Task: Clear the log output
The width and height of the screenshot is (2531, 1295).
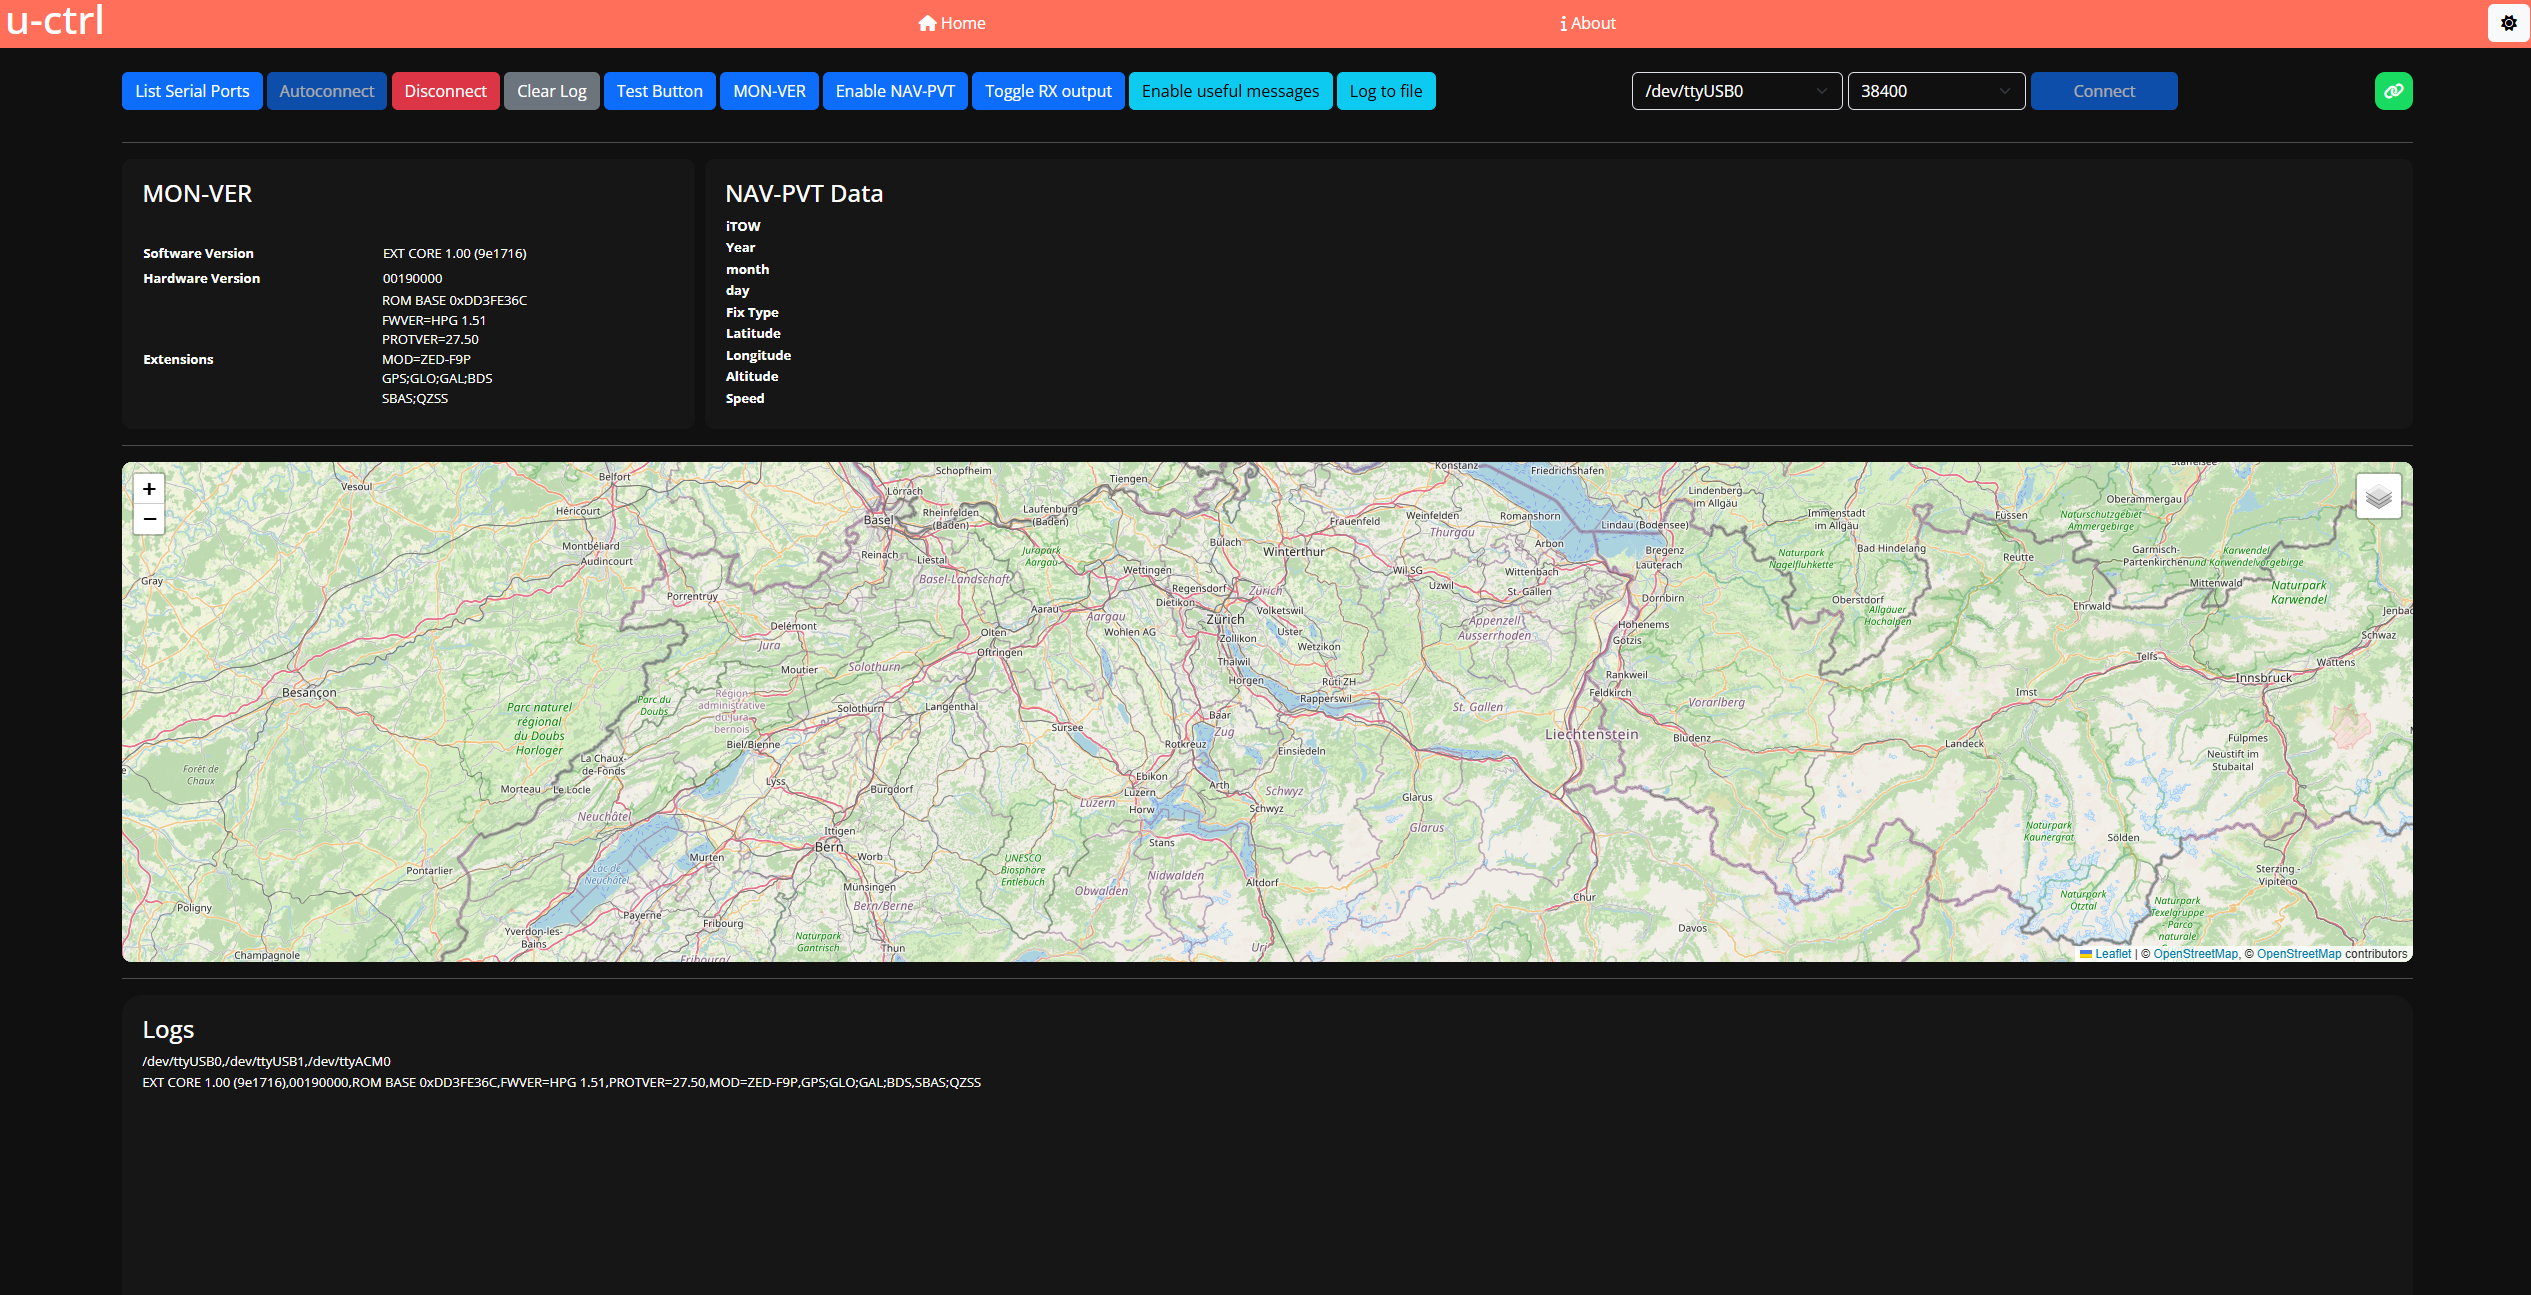Action: (551, 91)
